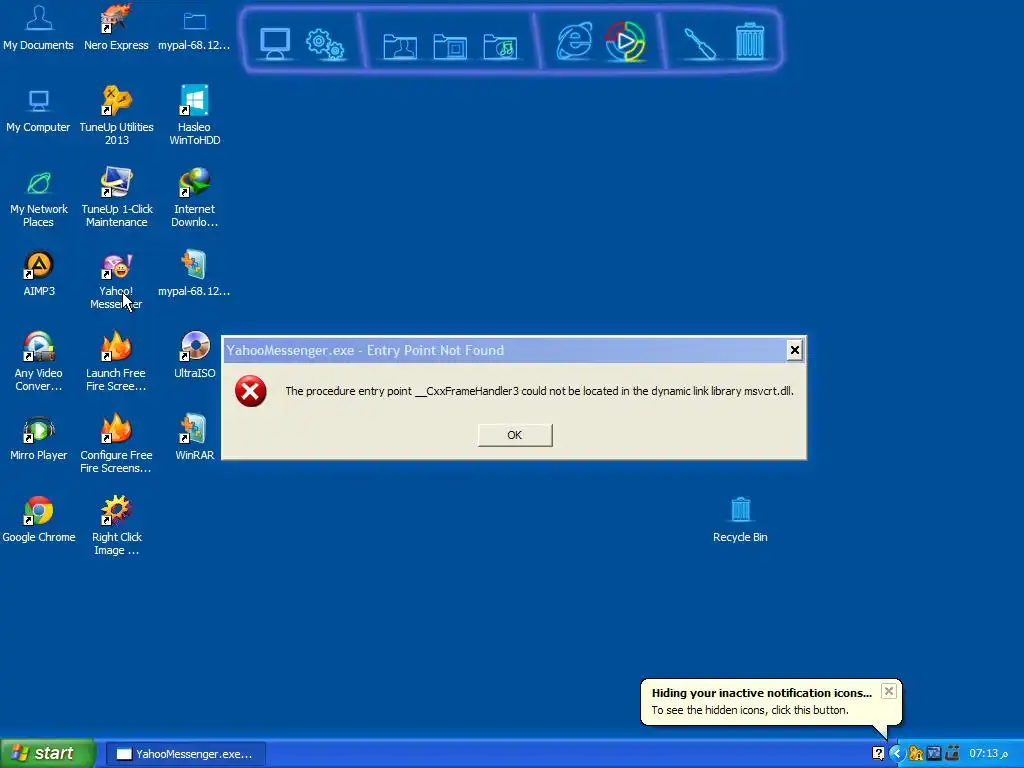Select the WinRAR desktop shortcut
Viewport: 1024px width, 768px height.
coord(194,439)
